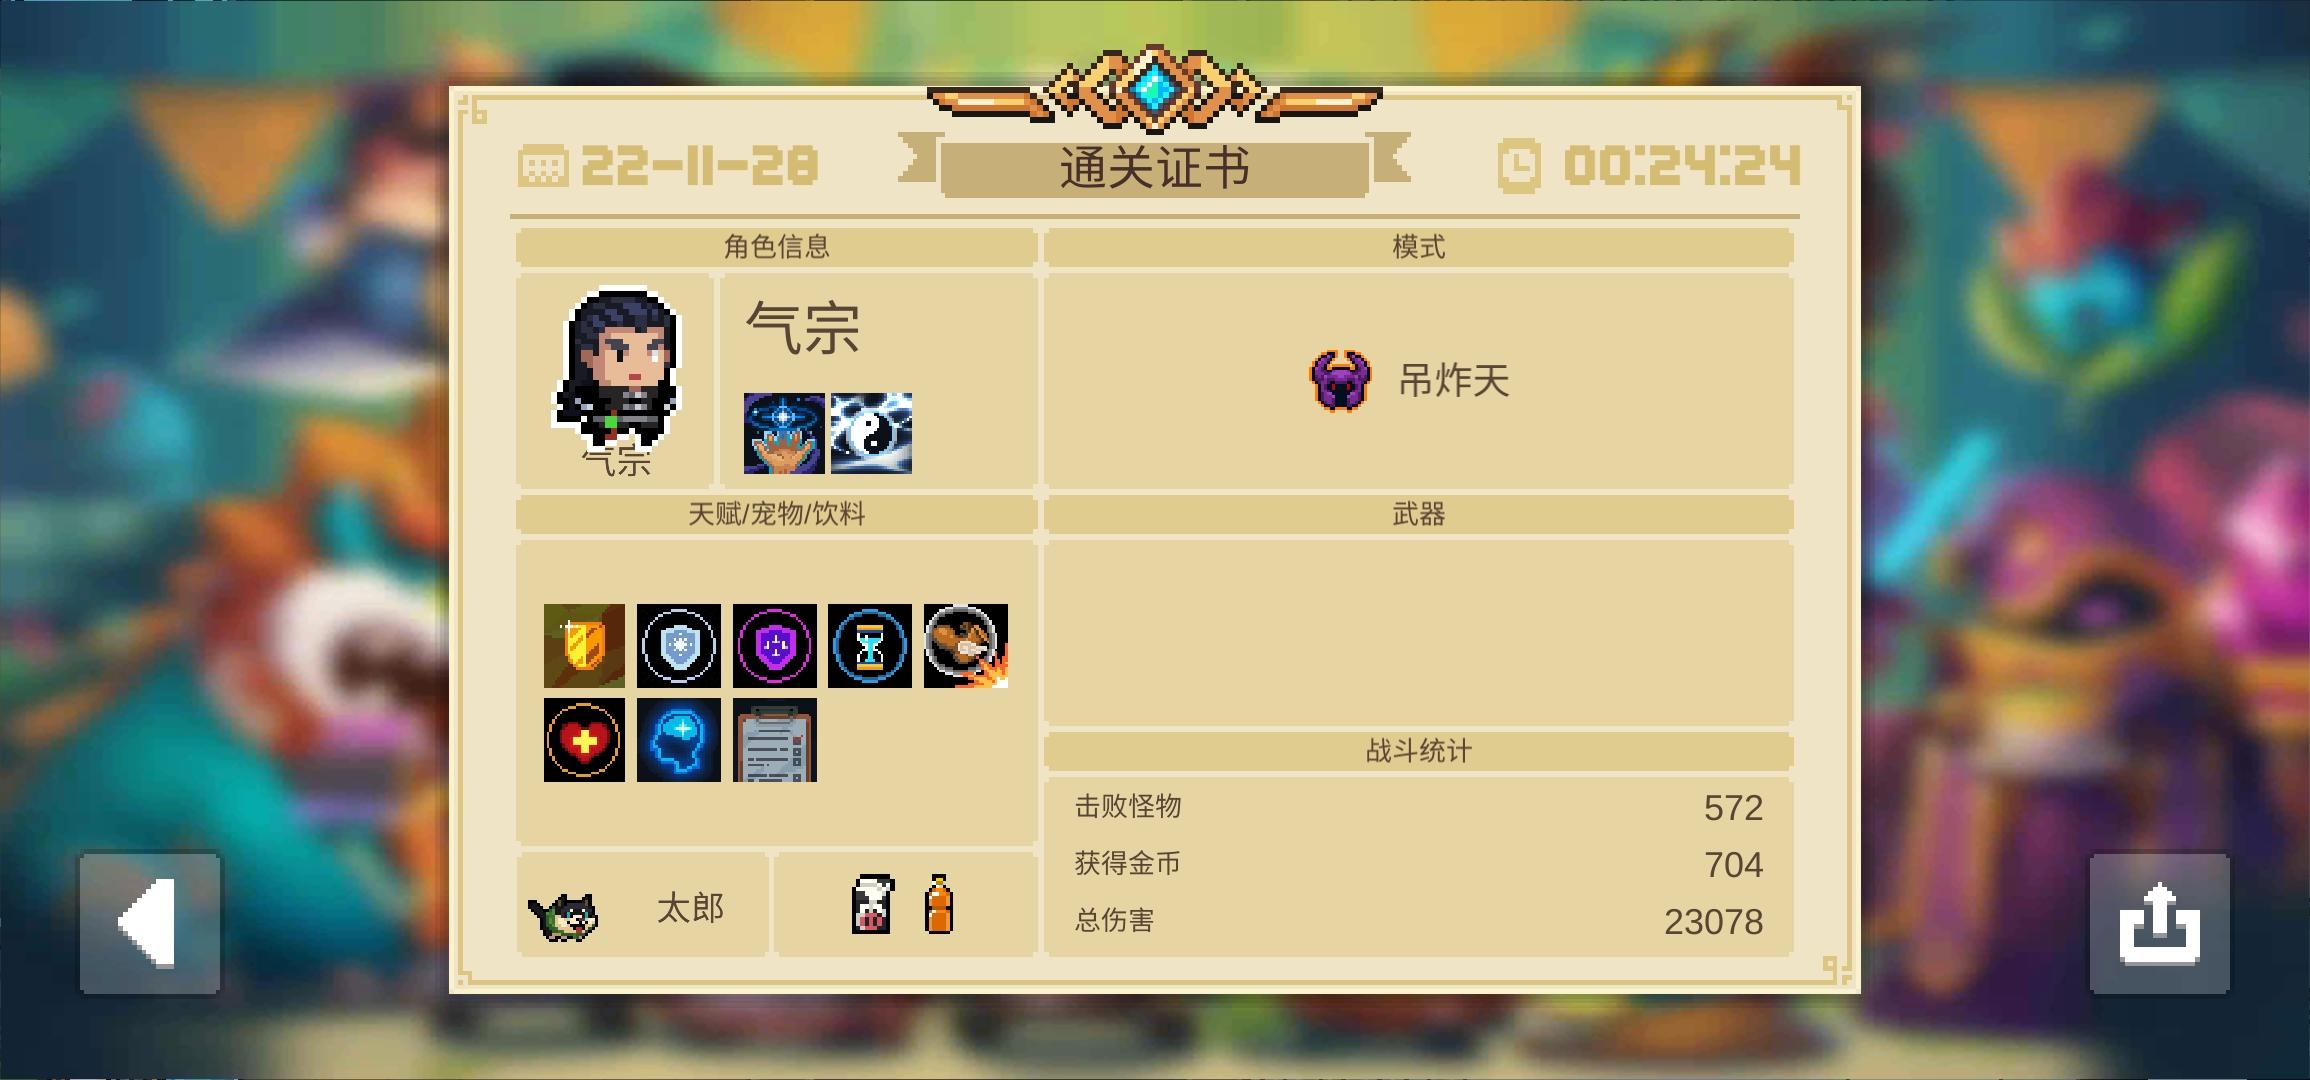Image resolution: width=2310 pixels, height=1080 pixels.
Task: Tap the golden shield talent icon
Action: 584,646
